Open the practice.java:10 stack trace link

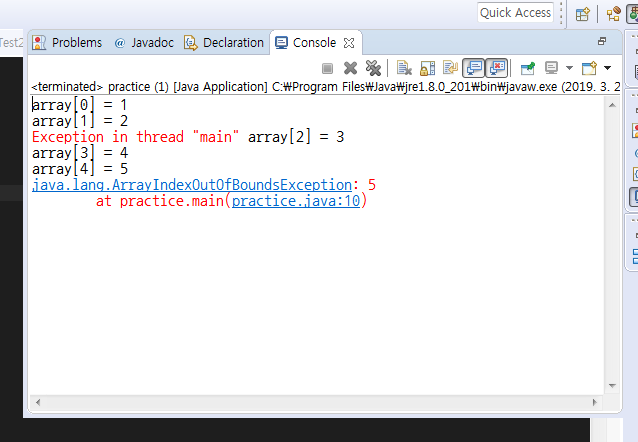click(x=296, y=201)
